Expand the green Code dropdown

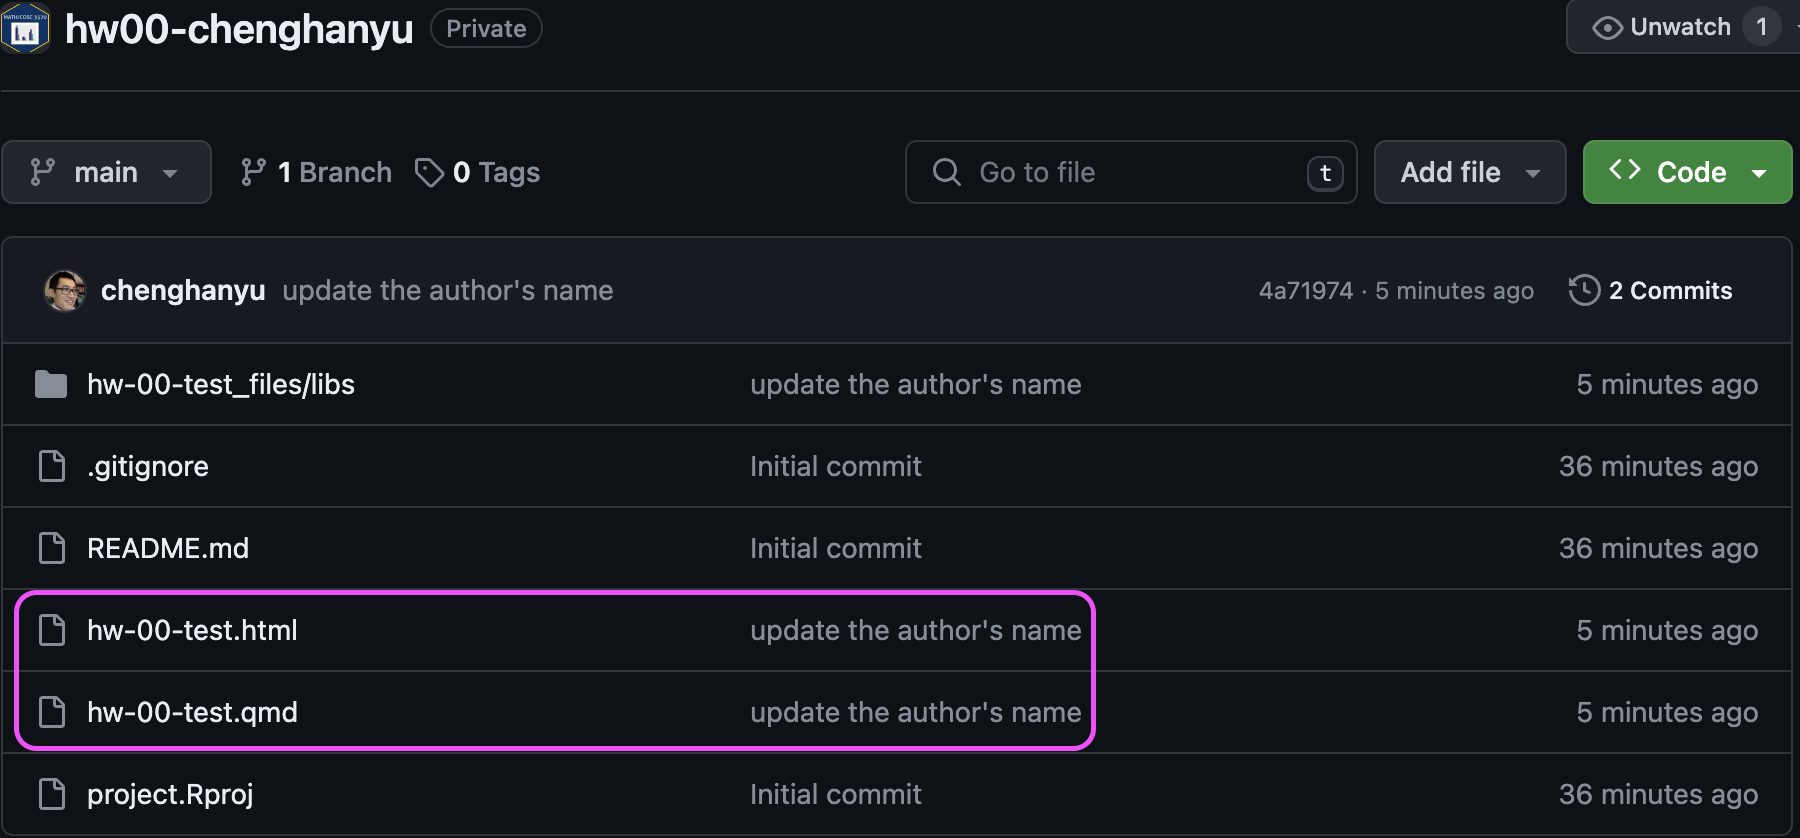point(1687,172)
